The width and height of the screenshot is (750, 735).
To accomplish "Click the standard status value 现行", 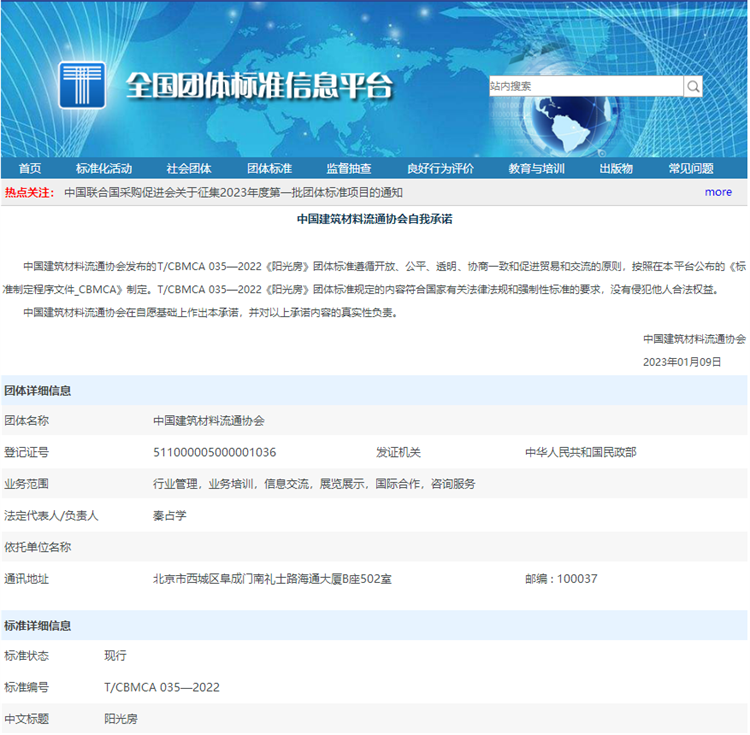I will pos(115,656).
